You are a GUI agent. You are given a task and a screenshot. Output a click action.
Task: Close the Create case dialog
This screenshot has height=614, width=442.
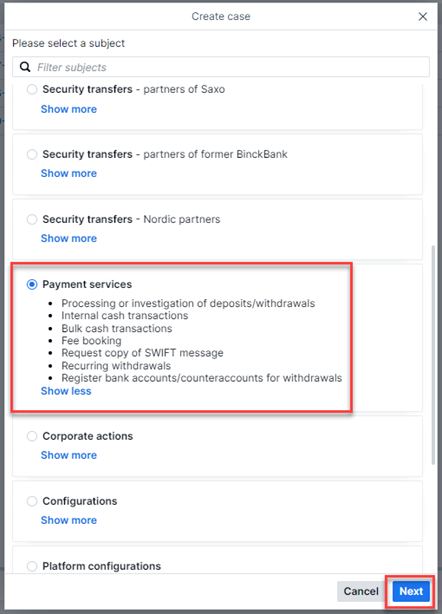[423, 16]
